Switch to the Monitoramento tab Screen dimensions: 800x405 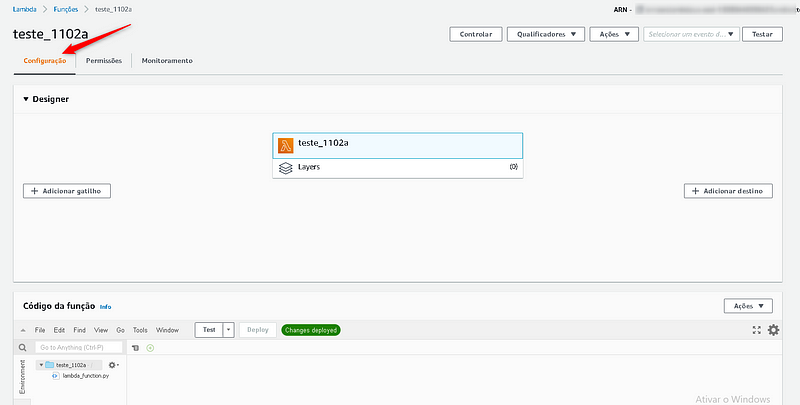coord(167,61)
